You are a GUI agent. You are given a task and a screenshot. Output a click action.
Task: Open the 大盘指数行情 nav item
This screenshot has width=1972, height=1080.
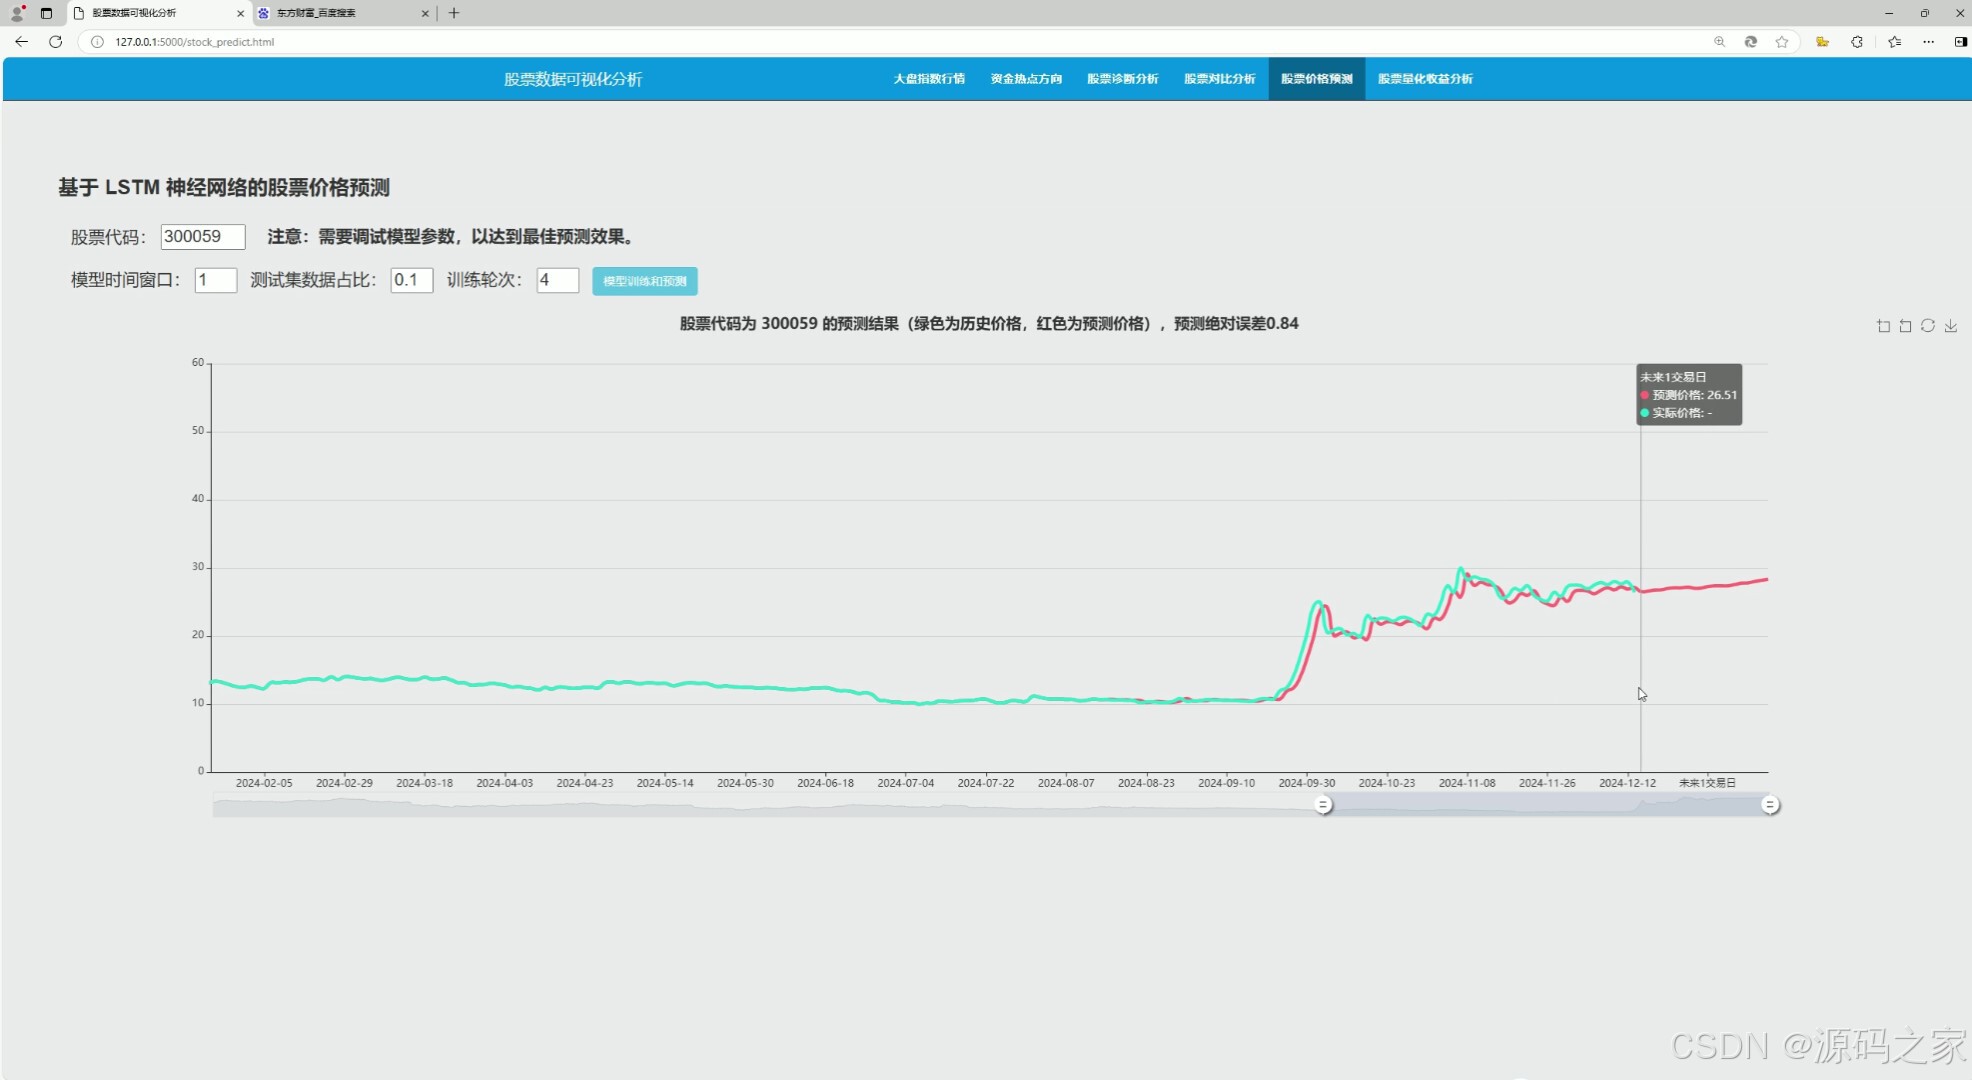929,79
